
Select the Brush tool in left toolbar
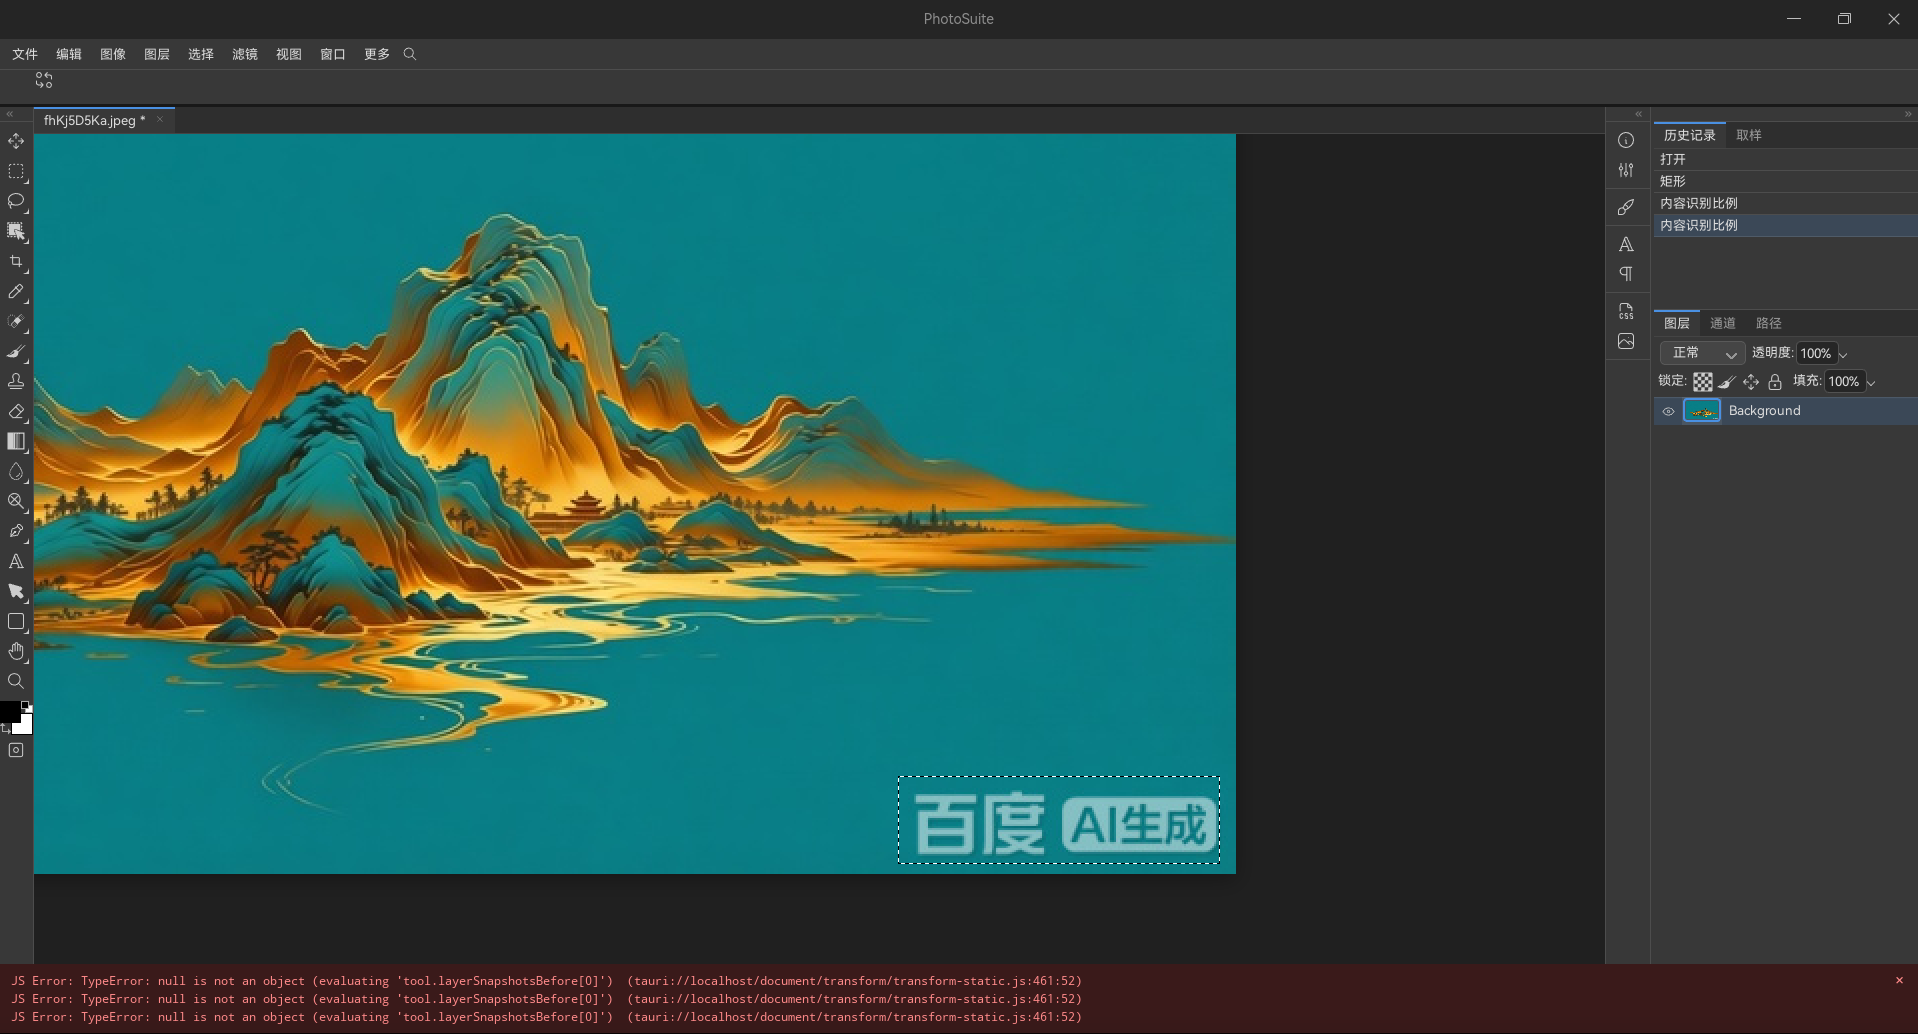[x=16, y=351]
